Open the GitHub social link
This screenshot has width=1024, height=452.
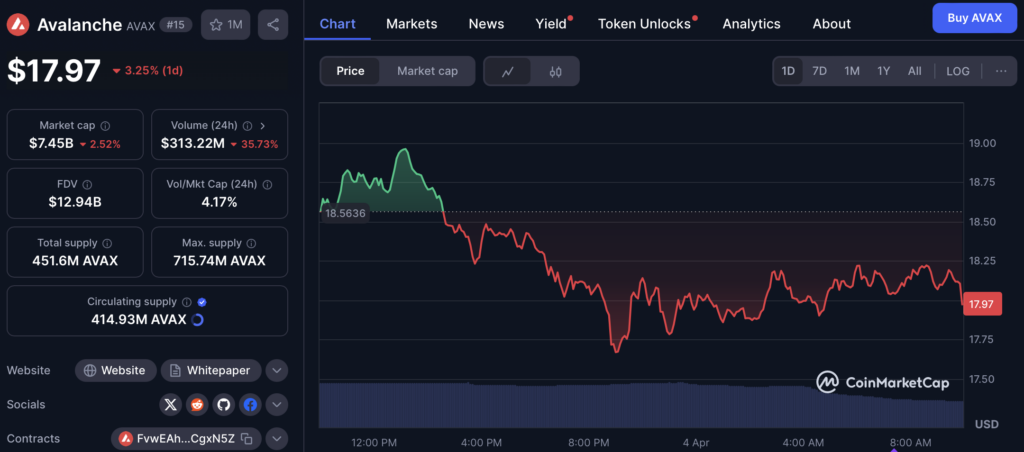pyautogui.click(x=223, y=405)
